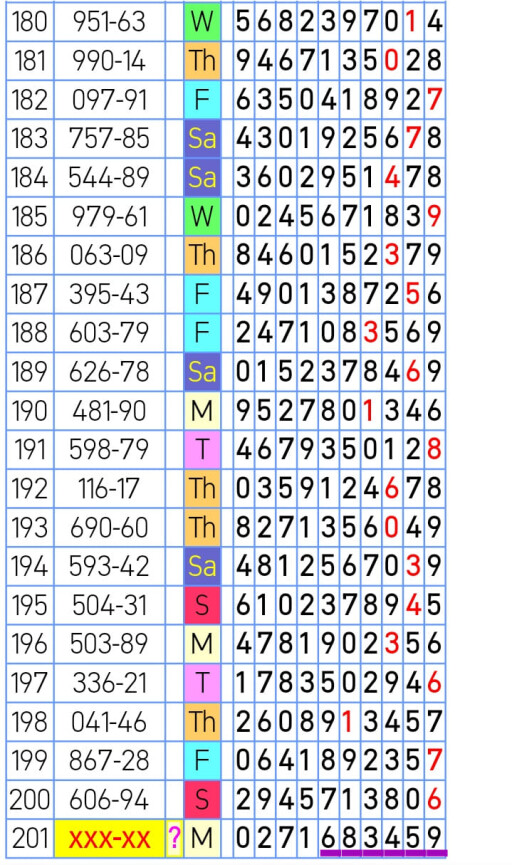Image resolution: width=512 pixels, height=865 pixels.
Task: Select the M day cell in row 196
Action: click(x=202, y=644)
